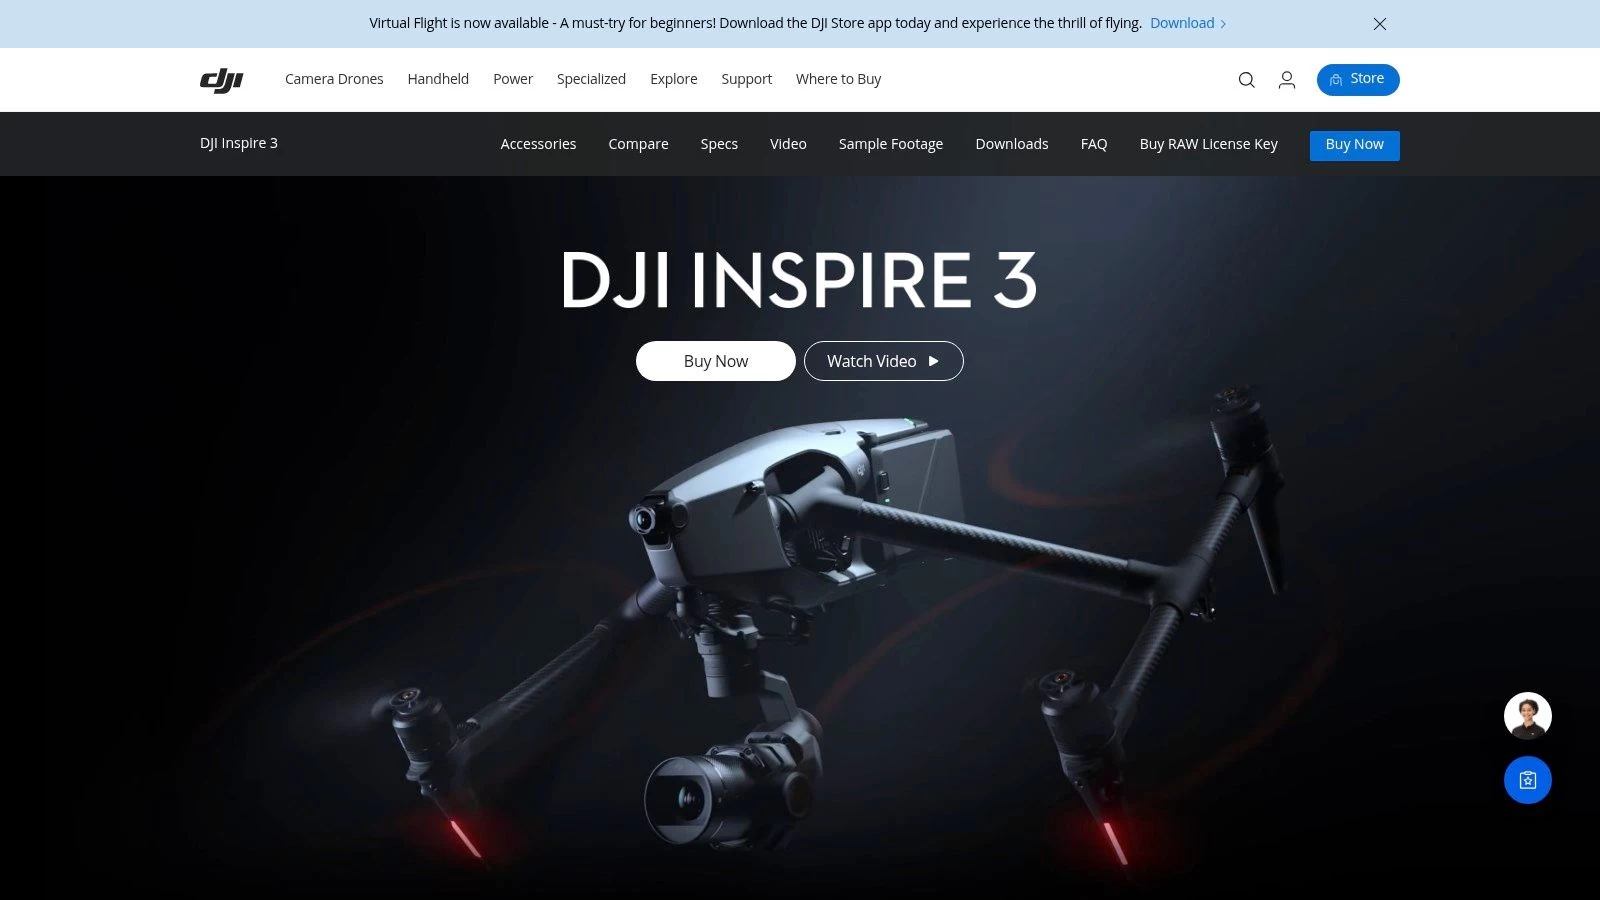
Task: Switch to the Video tab
Action: pos(788,144)
